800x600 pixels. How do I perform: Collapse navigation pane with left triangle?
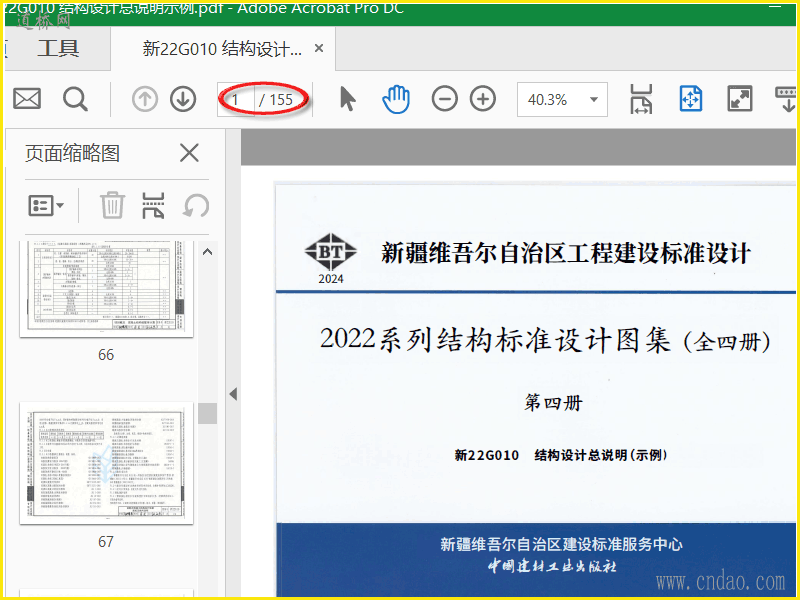233,394
